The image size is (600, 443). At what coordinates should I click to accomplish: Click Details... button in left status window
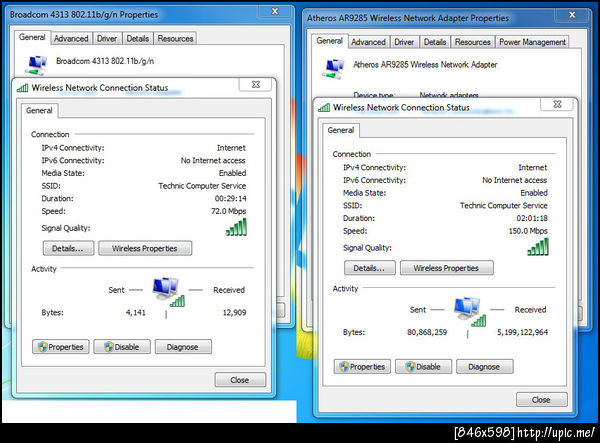pyautogui.click(x=68, y=248)
